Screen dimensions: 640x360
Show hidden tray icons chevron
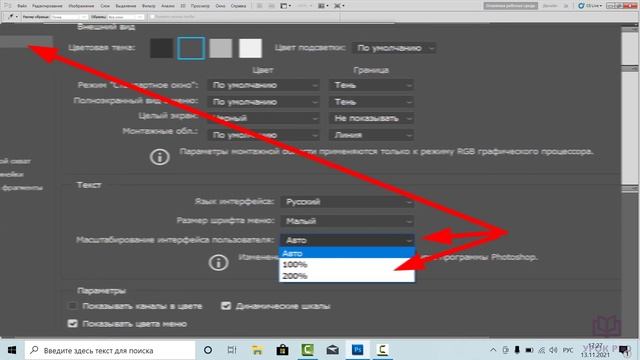click(493, 350)
